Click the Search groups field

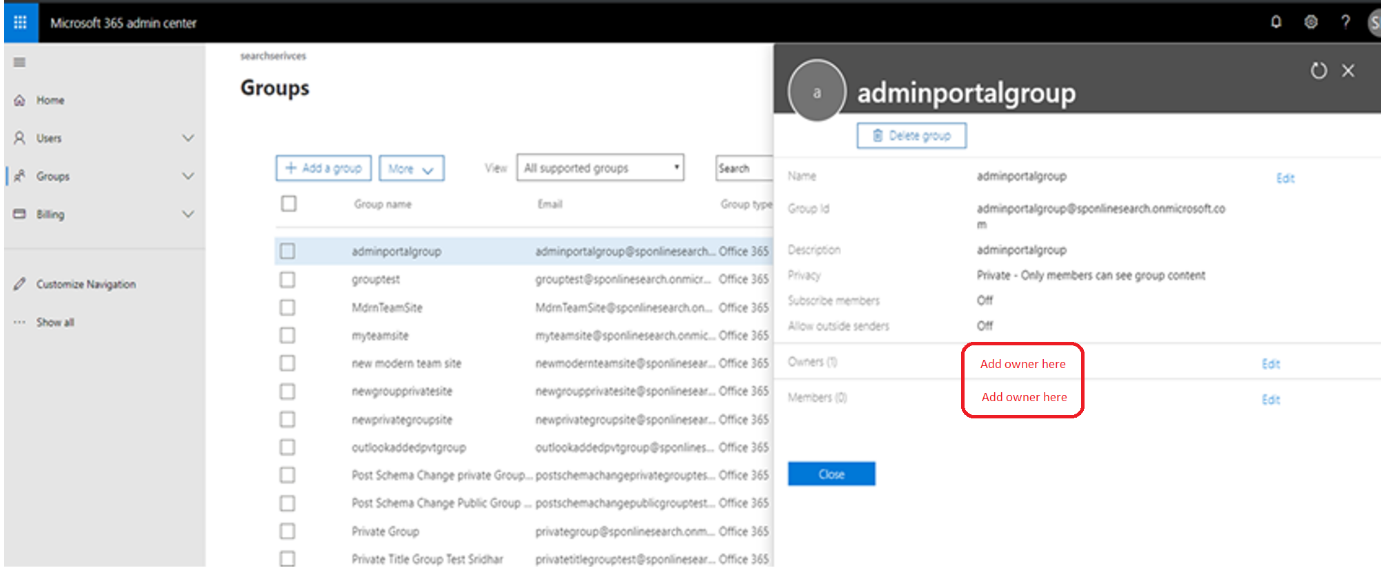click(744, 168)
